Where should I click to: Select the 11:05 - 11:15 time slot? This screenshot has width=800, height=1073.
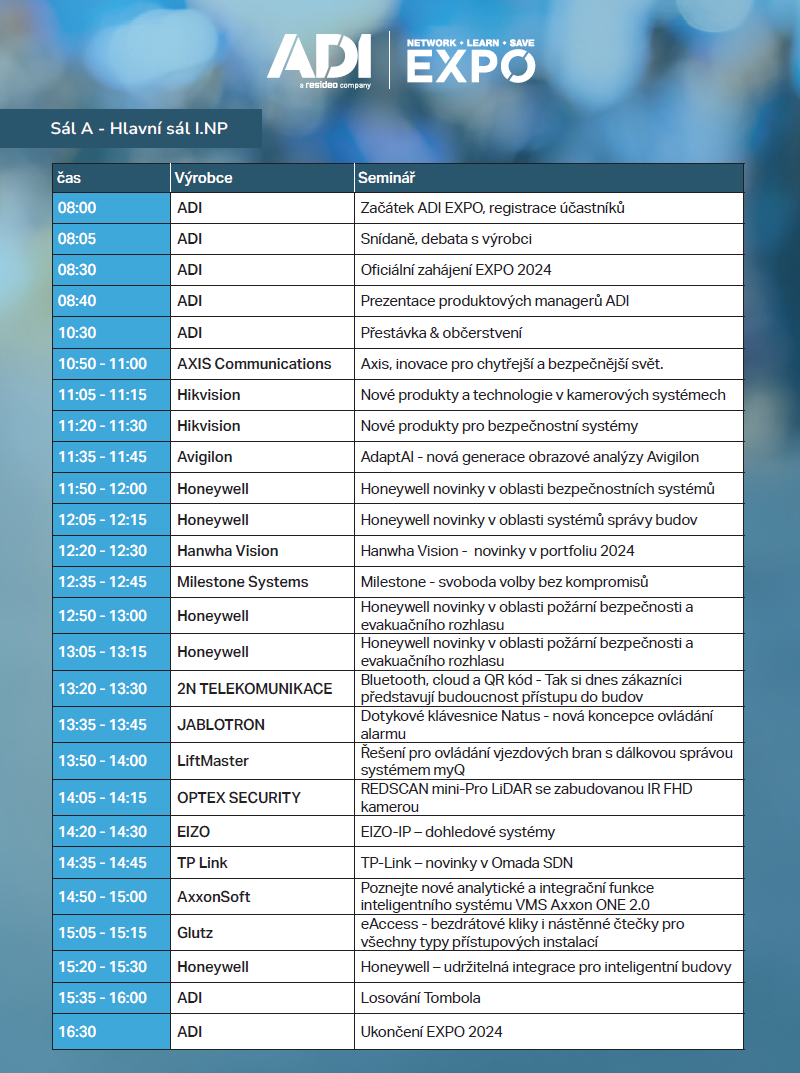pyautogui.click(x=112, y=395)
